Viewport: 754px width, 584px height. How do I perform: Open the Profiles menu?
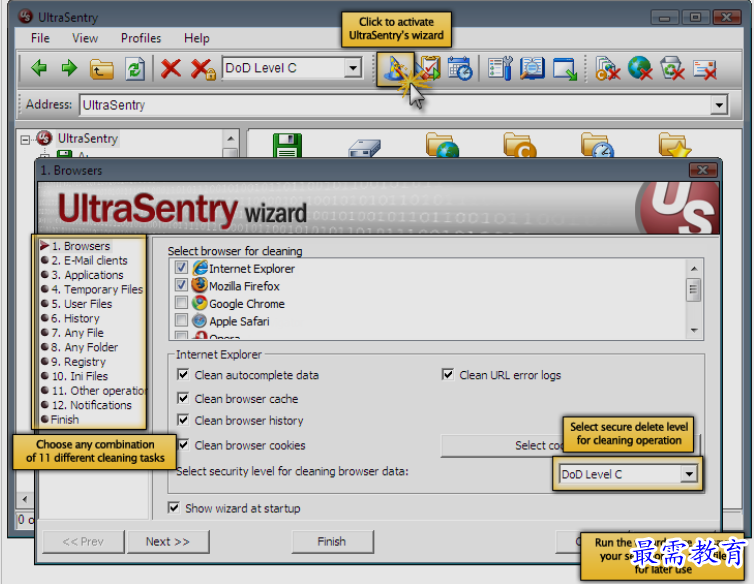[x=141, y=38]
